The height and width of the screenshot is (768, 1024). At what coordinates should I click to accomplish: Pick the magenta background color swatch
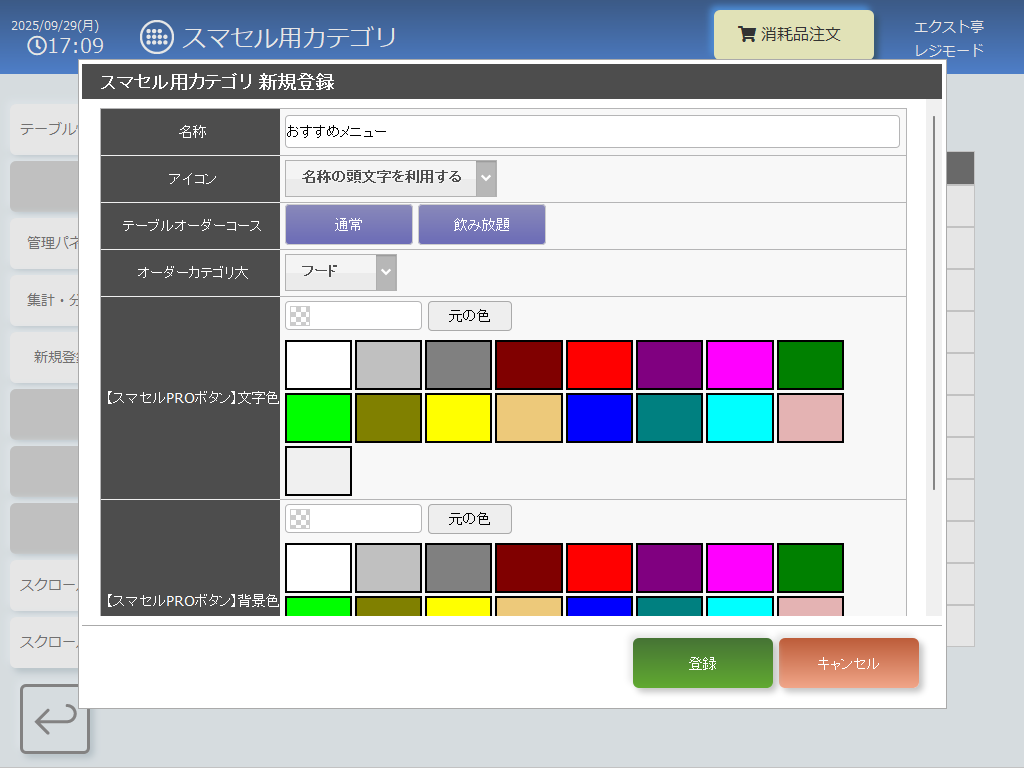[740, 568]
